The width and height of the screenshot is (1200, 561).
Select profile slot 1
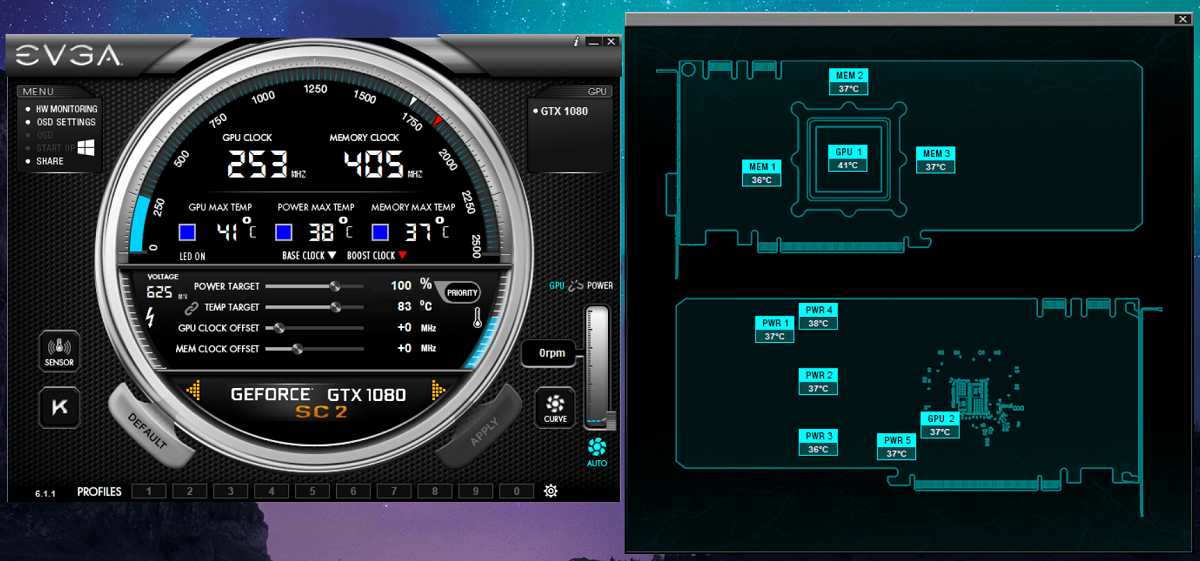click(148, 491)
